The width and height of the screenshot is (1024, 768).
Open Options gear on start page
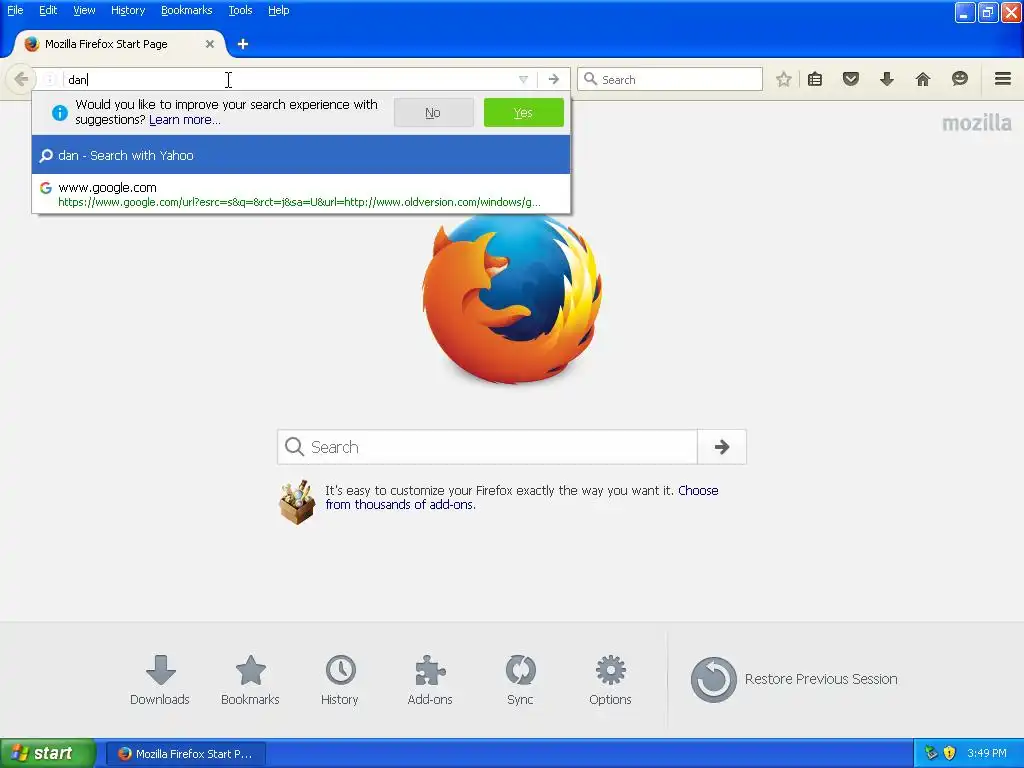point(610,680)
